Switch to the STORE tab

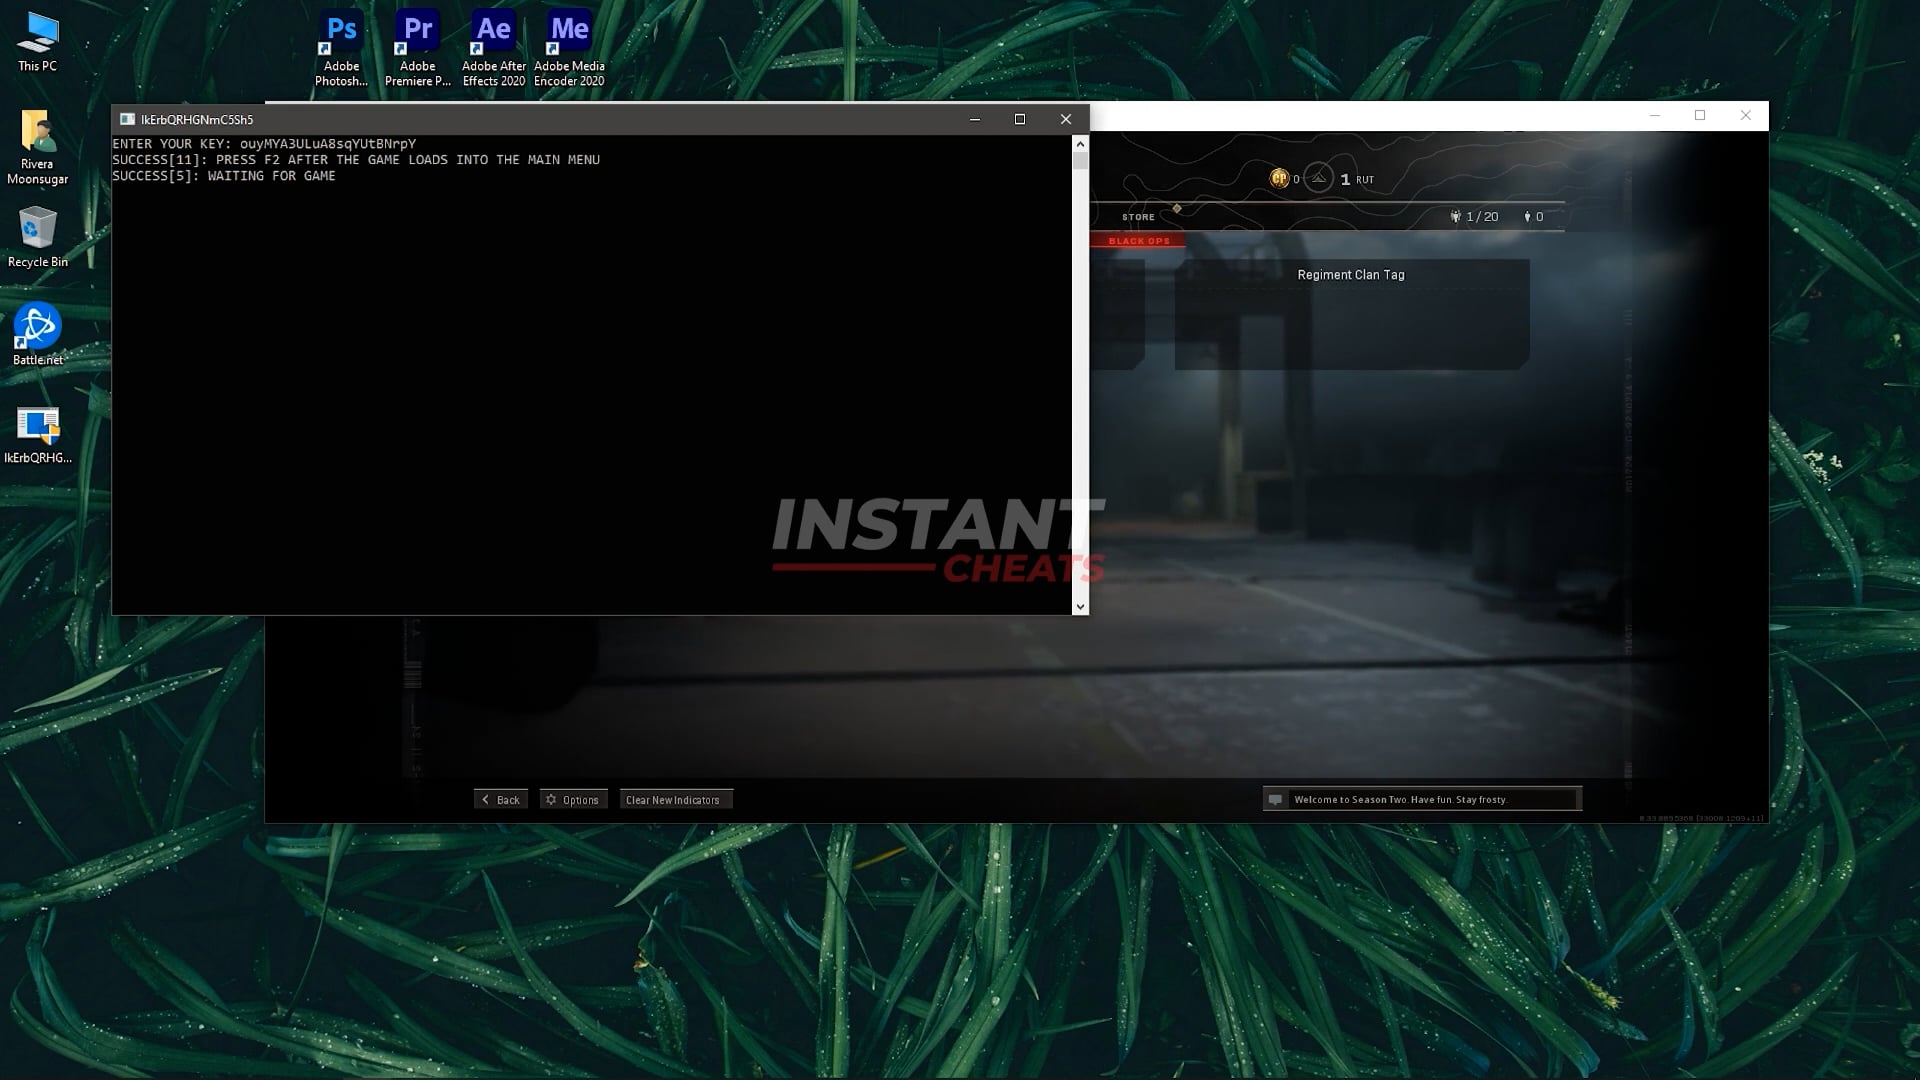coord(1140,216)
